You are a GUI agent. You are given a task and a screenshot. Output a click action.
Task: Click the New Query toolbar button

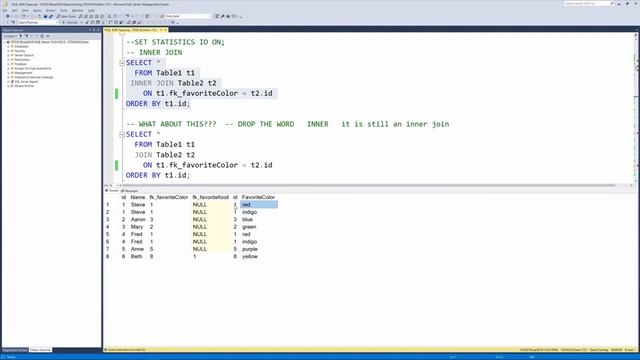tap(66, 16)
